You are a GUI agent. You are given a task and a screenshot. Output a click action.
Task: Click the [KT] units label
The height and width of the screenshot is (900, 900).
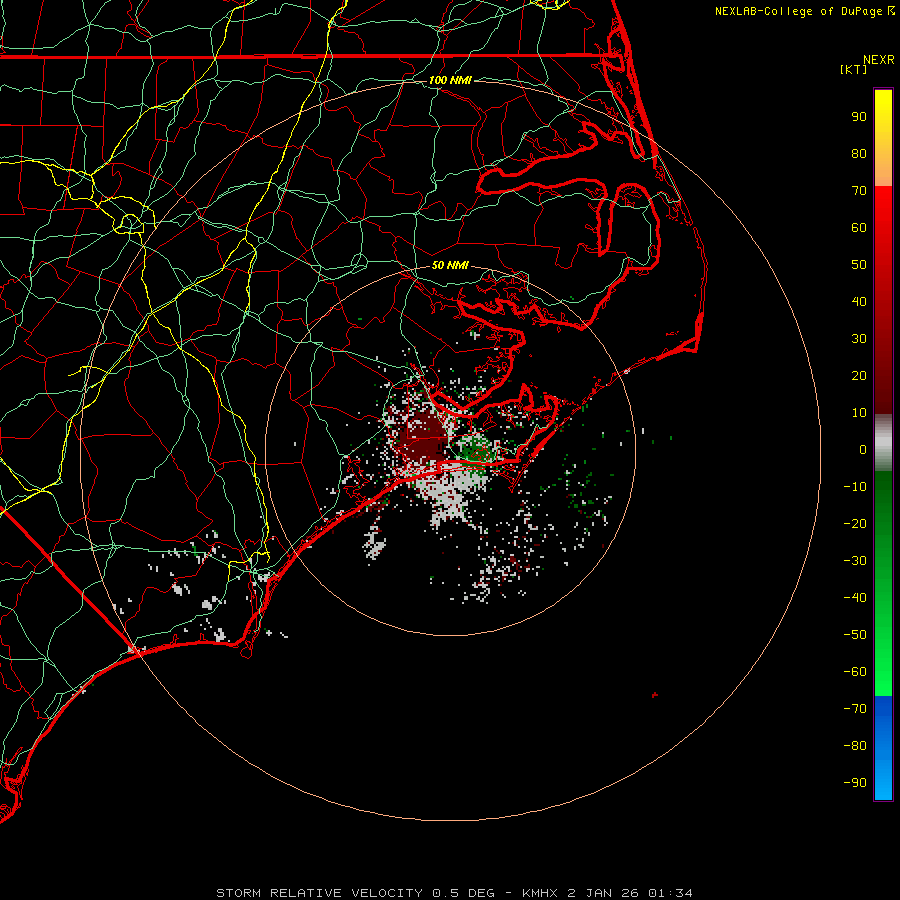(x=853, y=69)
